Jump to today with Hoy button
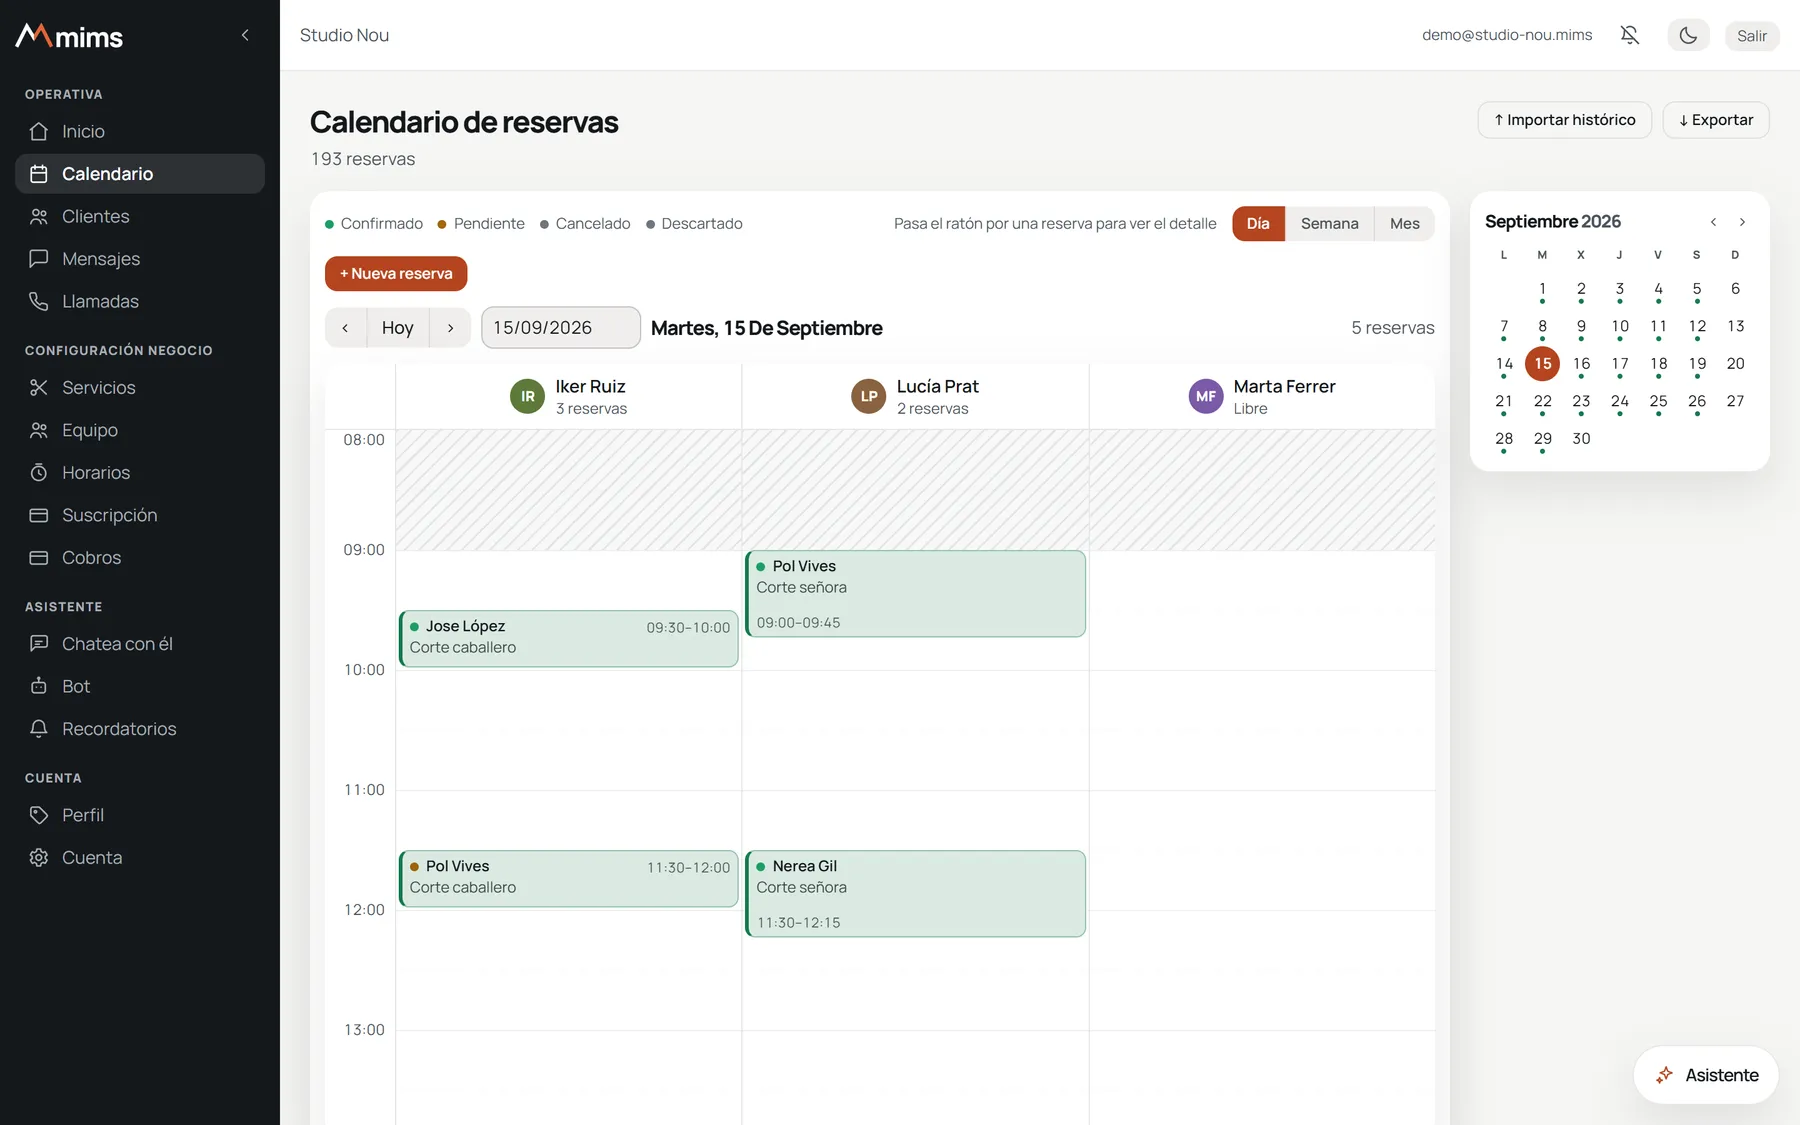 397,328
